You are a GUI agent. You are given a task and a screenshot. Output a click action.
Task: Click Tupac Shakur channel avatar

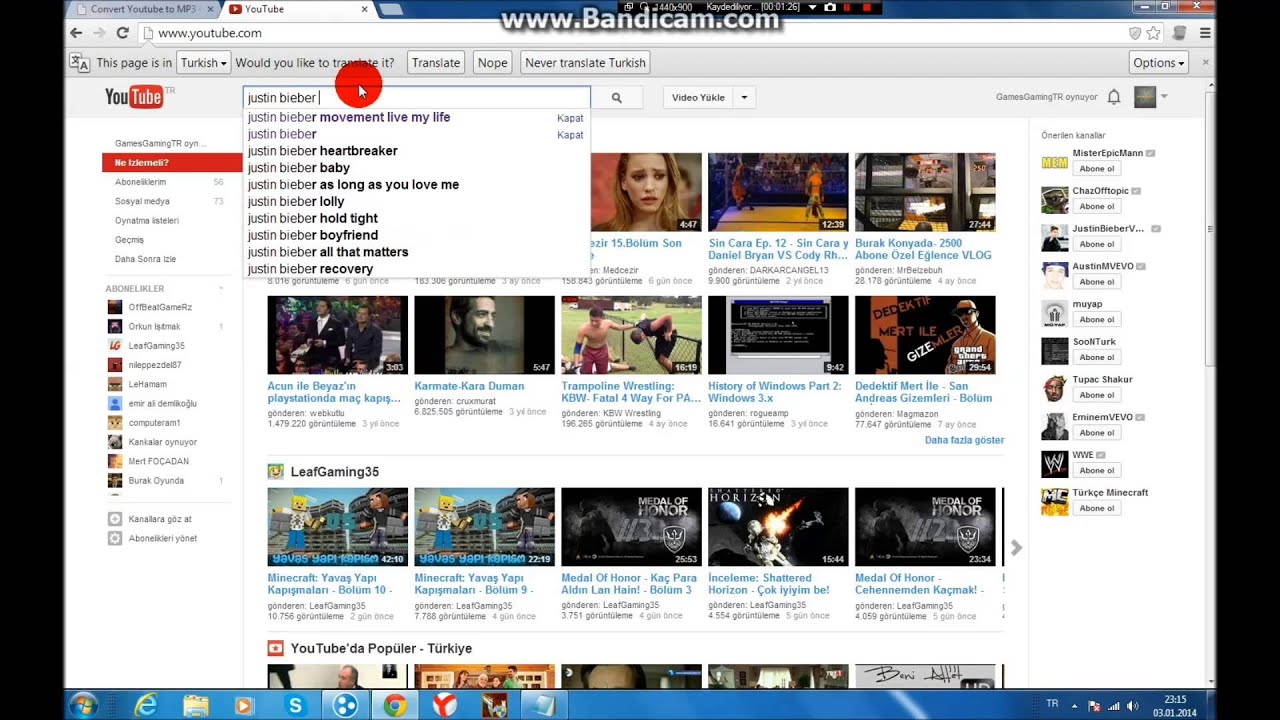click(1054, 388)
